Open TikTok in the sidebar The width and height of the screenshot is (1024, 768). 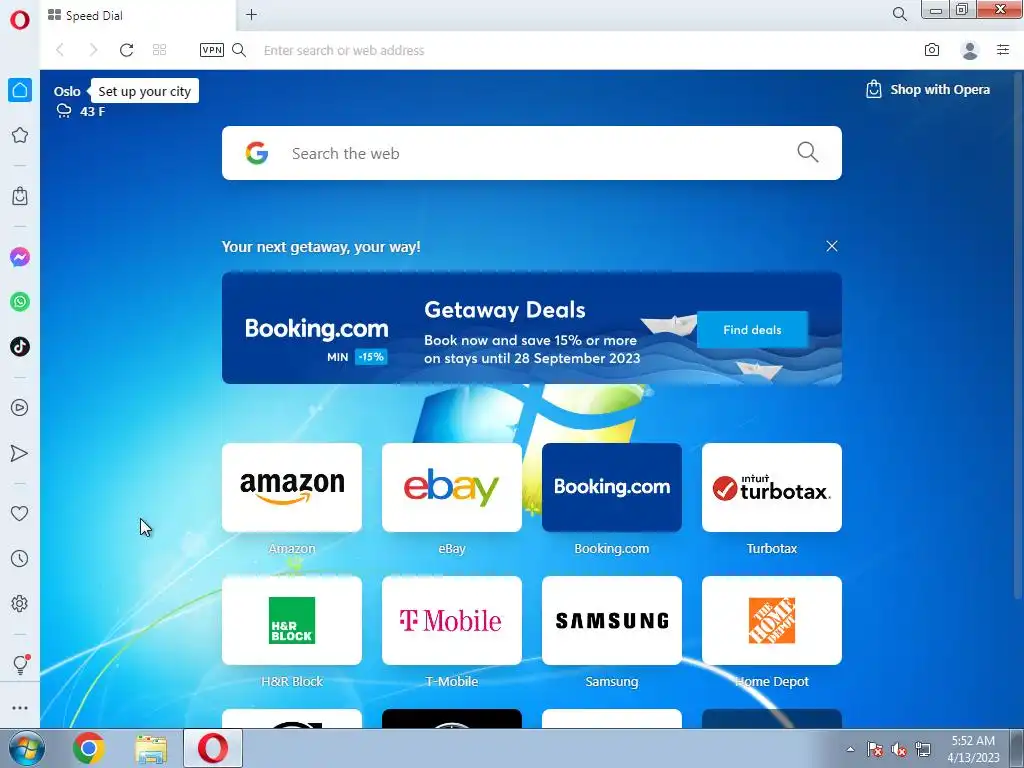point(20,347)
